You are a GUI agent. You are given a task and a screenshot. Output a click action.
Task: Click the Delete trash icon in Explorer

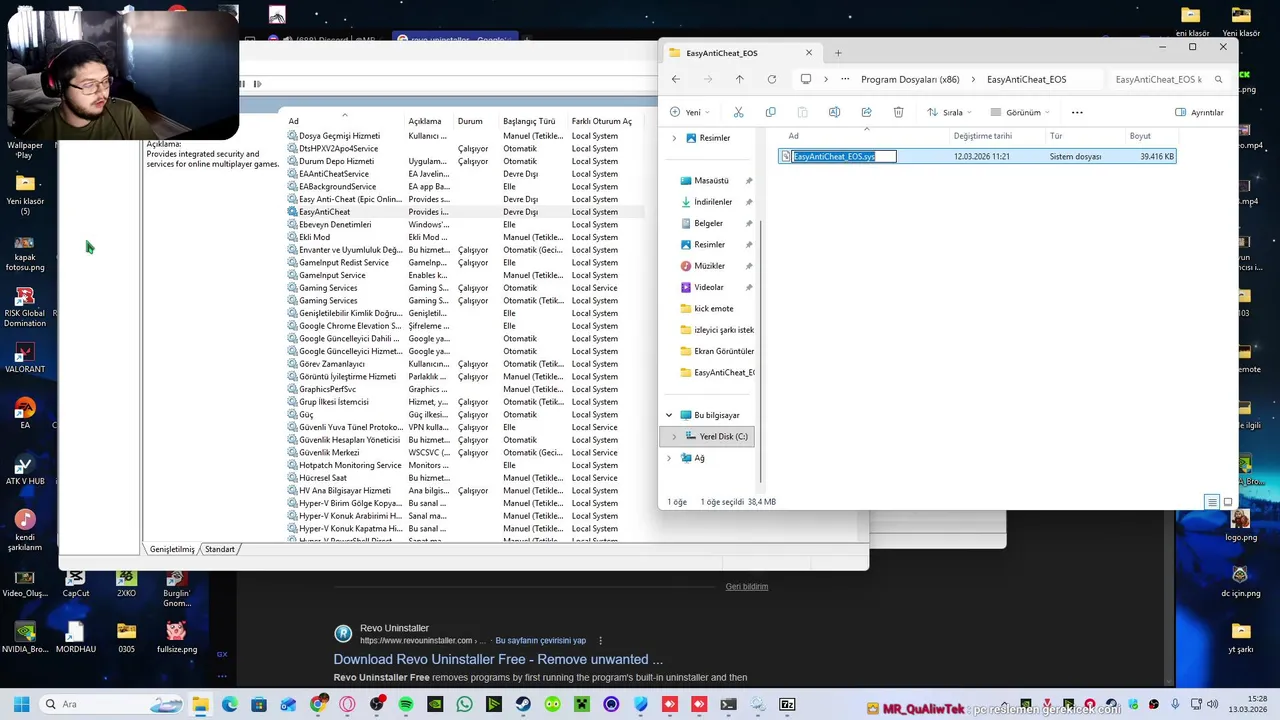pyautogui.click(x=898, y=112)
